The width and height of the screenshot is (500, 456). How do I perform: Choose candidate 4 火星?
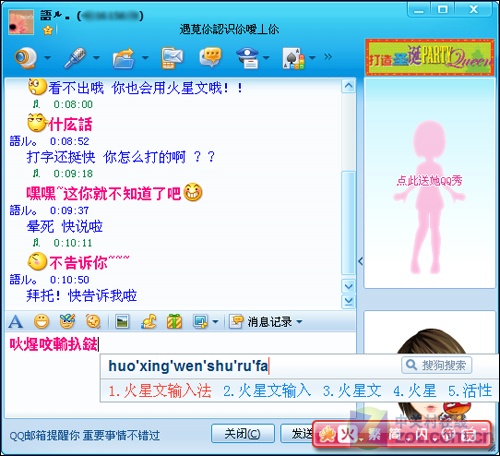tap(415, 391)
